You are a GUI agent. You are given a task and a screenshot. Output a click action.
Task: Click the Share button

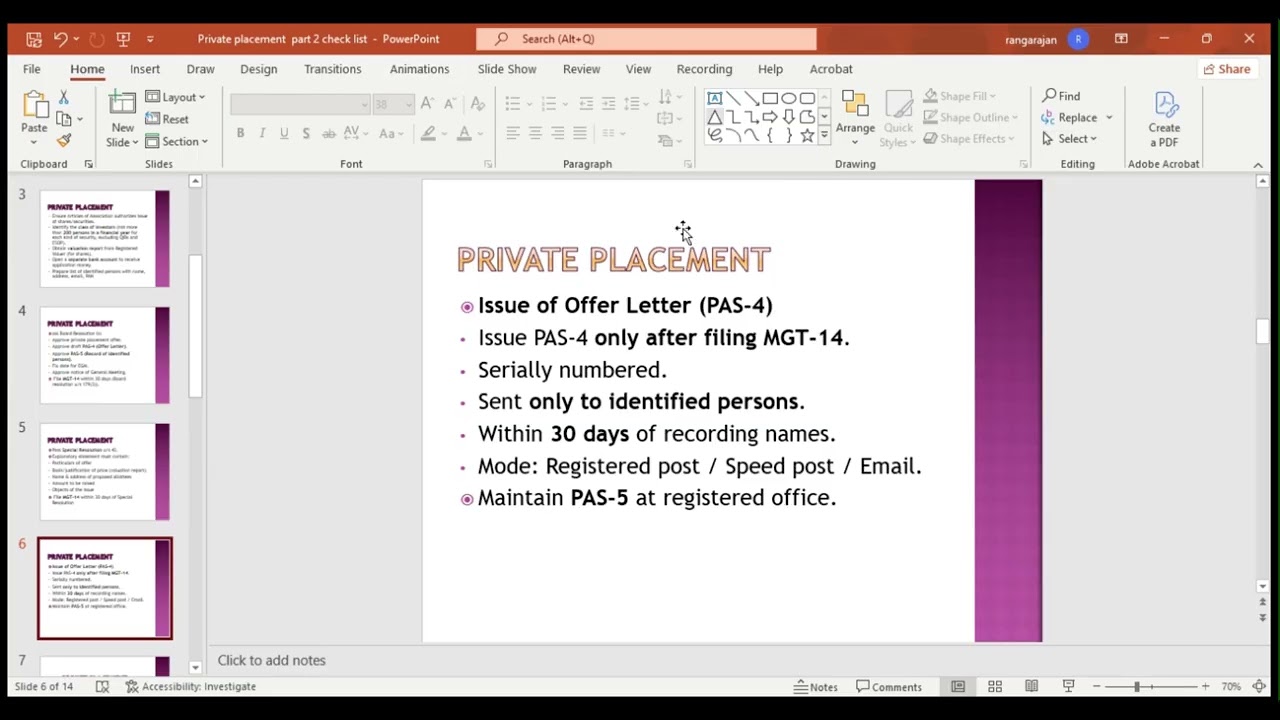click(1227, 69)
